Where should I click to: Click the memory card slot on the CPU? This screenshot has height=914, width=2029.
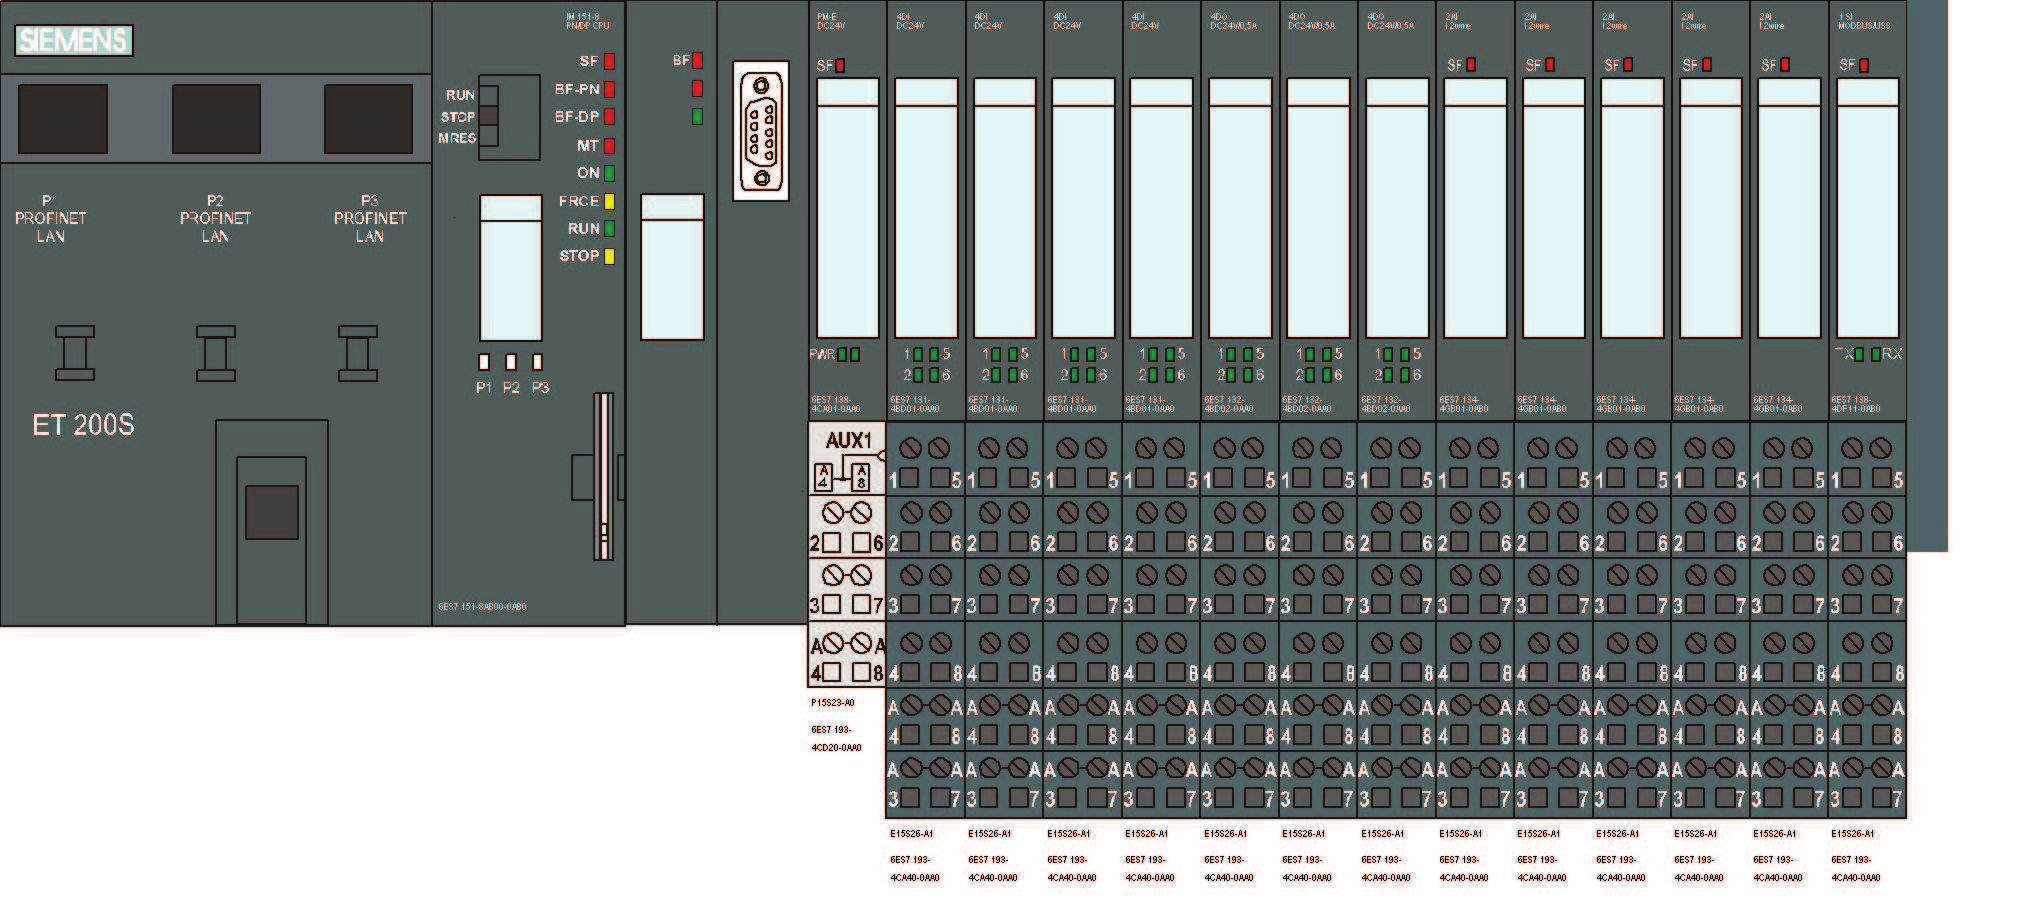[603, 476]
